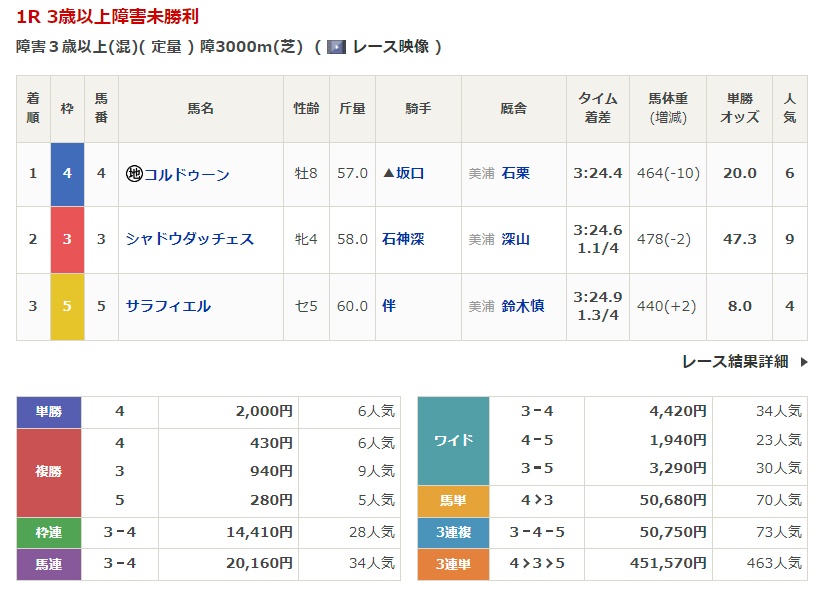This screenshot has height=589, width=824.
Task: Open horse シャドウダッチェス profile
Action: (190, 239)
